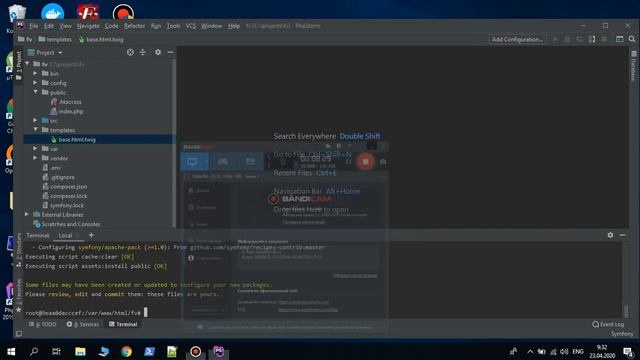Select the Local terminal tab

click(65, 236)
